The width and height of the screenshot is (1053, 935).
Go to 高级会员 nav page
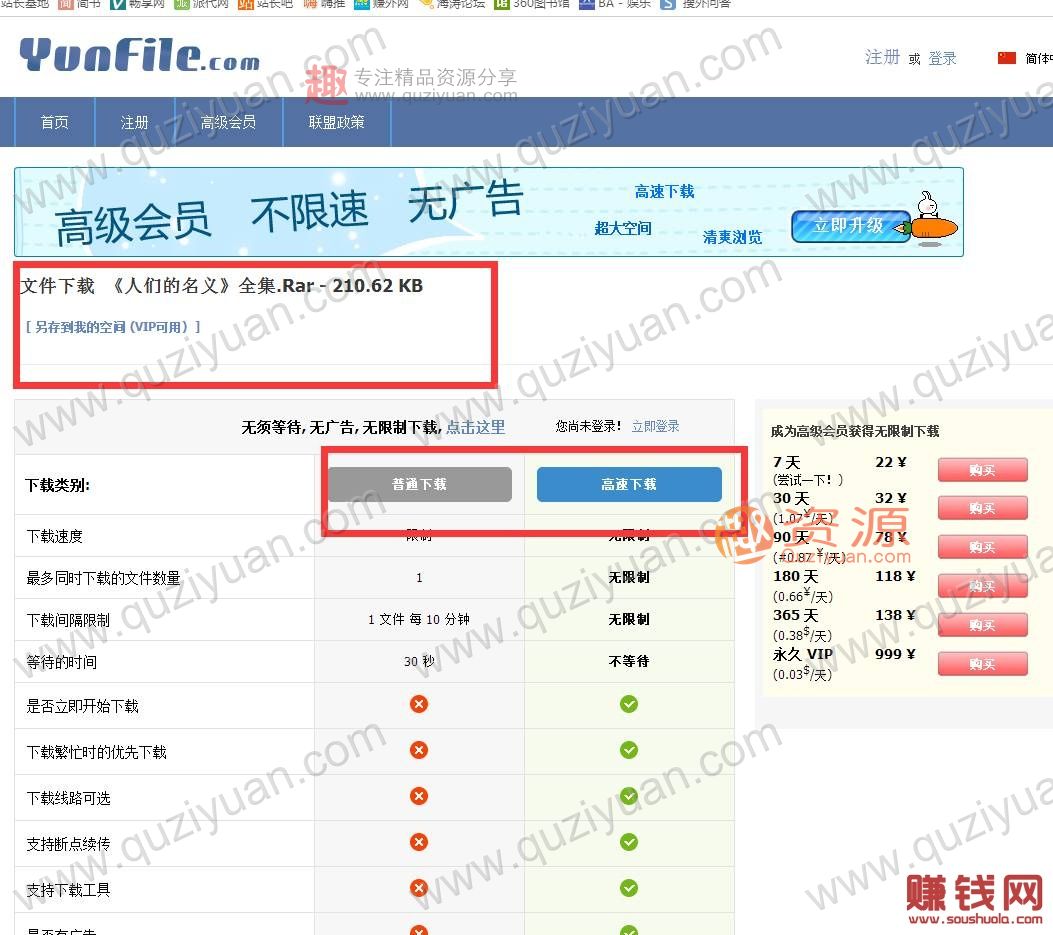(228, 122)
